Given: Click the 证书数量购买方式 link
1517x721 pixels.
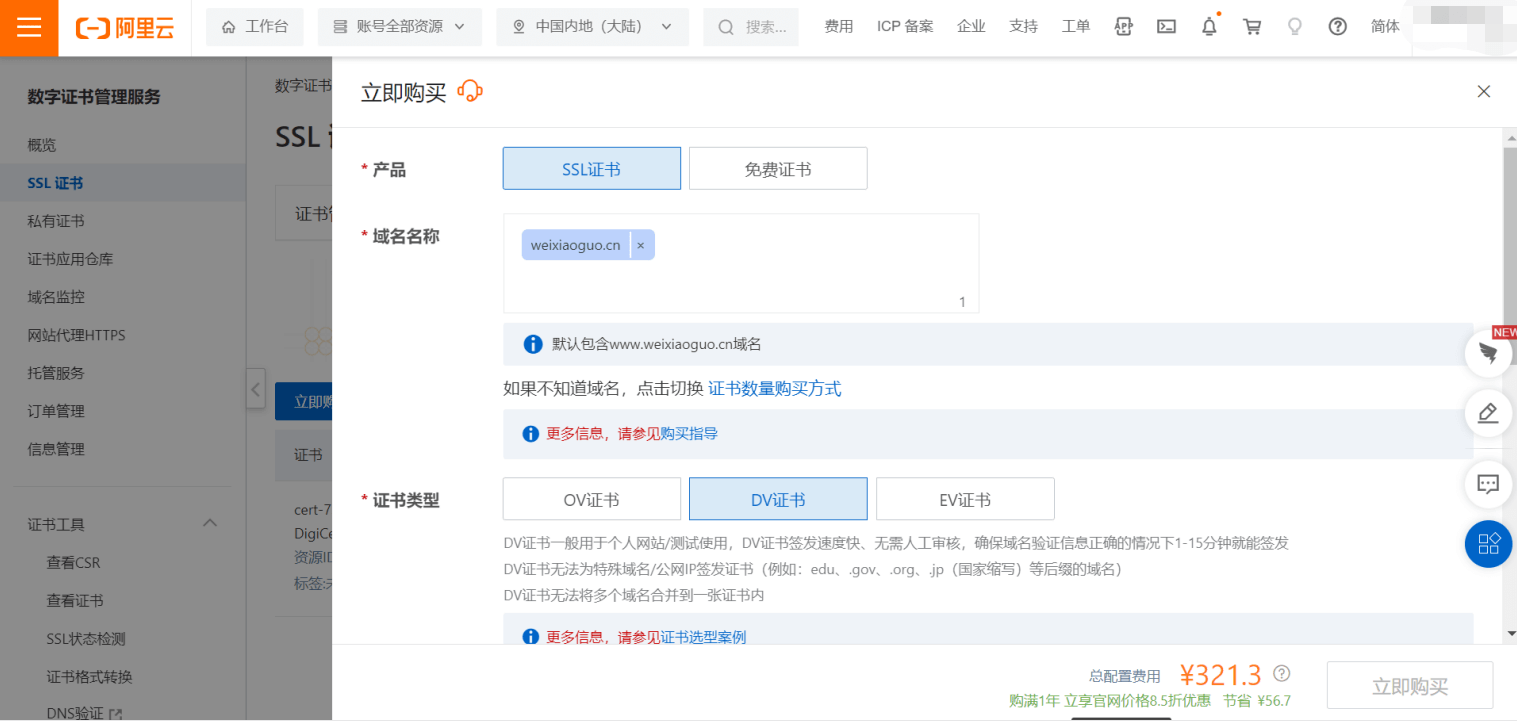Looking at the screenshot, I should click(774, 389).
